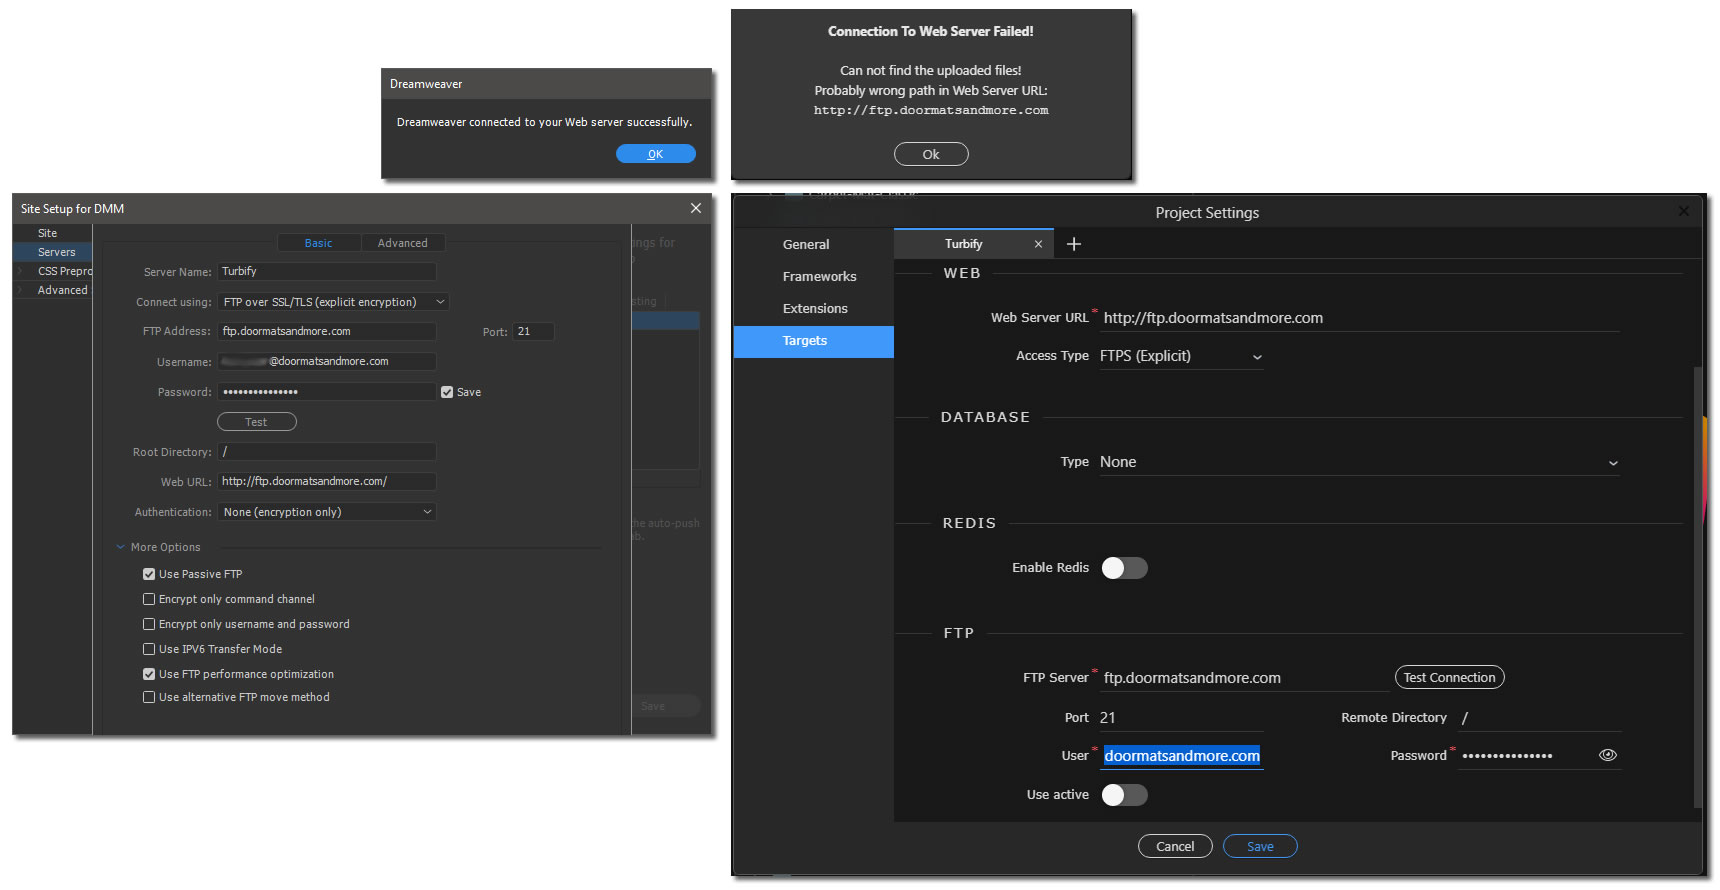The height and width of the screenshot is (890, 1720).
Task: Click the Web Server URL field
Action: [1358, 318]
